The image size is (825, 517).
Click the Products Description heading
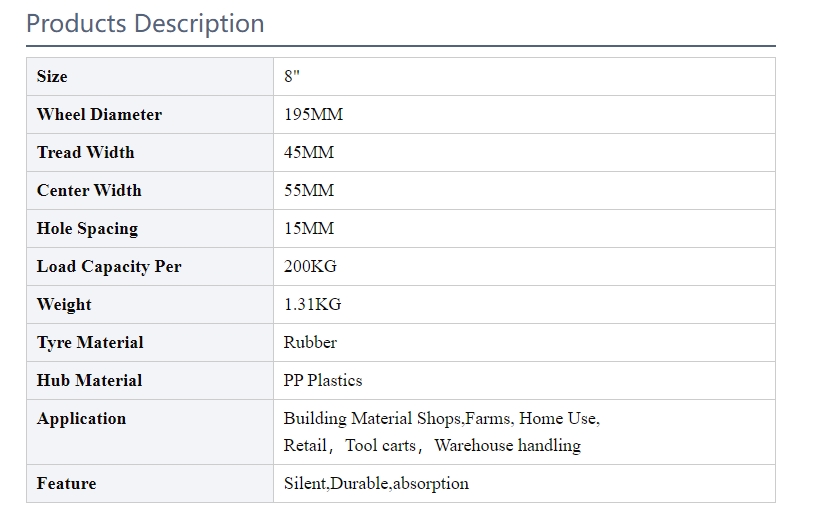pyautogui.click(x=145, y=24)
